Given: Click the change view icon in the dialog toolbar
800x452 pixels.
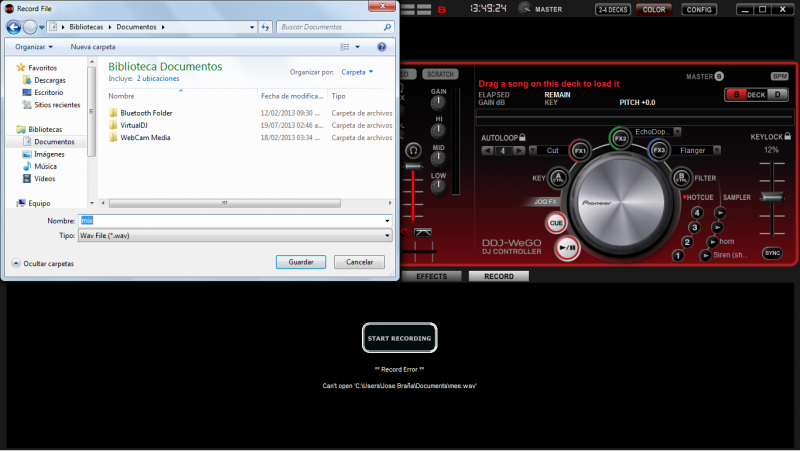Looking at the screenshot, I should (x=345, y=47).
